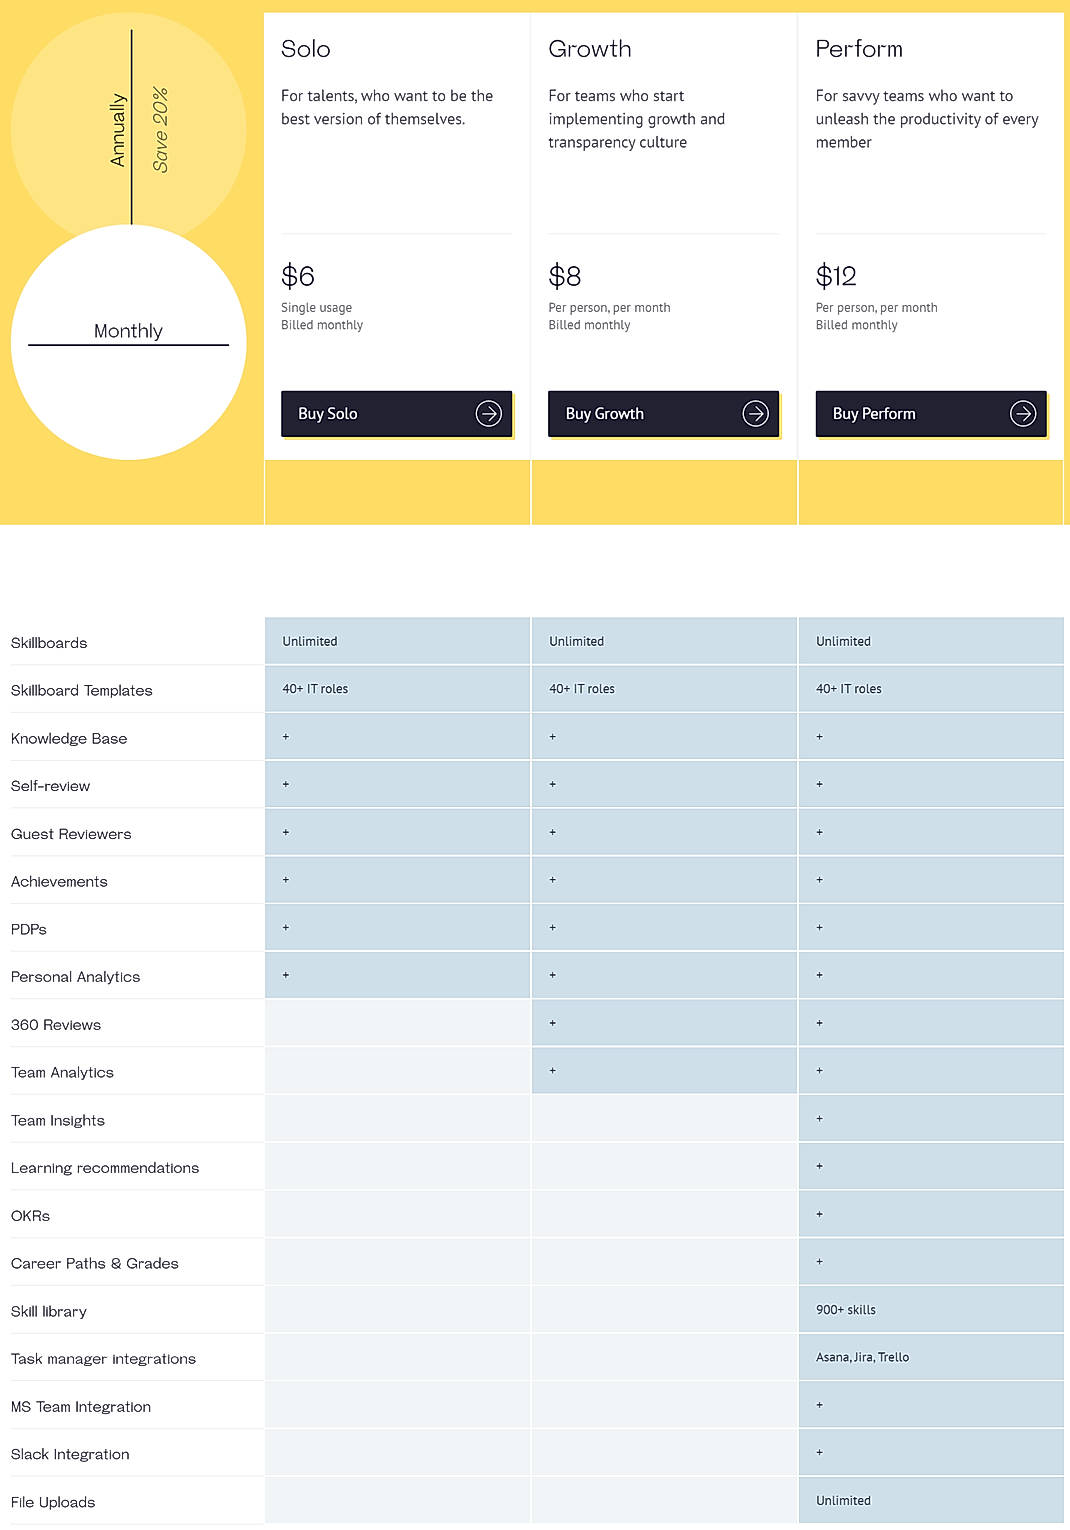Click Unlimited in the File Uploads row
Viewport: 1070px width, 1530px height.
point(843,1501)
